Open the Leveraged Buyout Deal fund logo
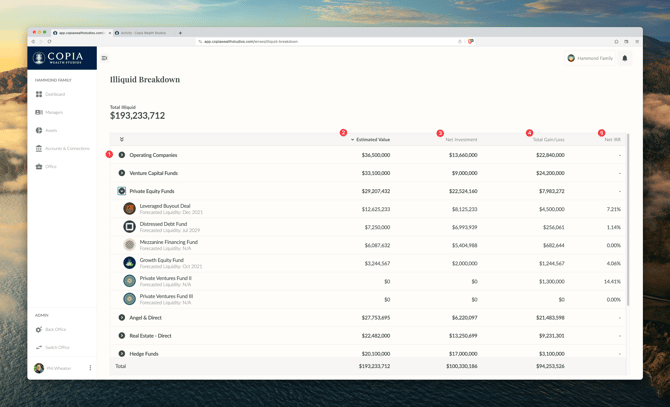Screen dimensions: 670x407 tap(129, 209)
